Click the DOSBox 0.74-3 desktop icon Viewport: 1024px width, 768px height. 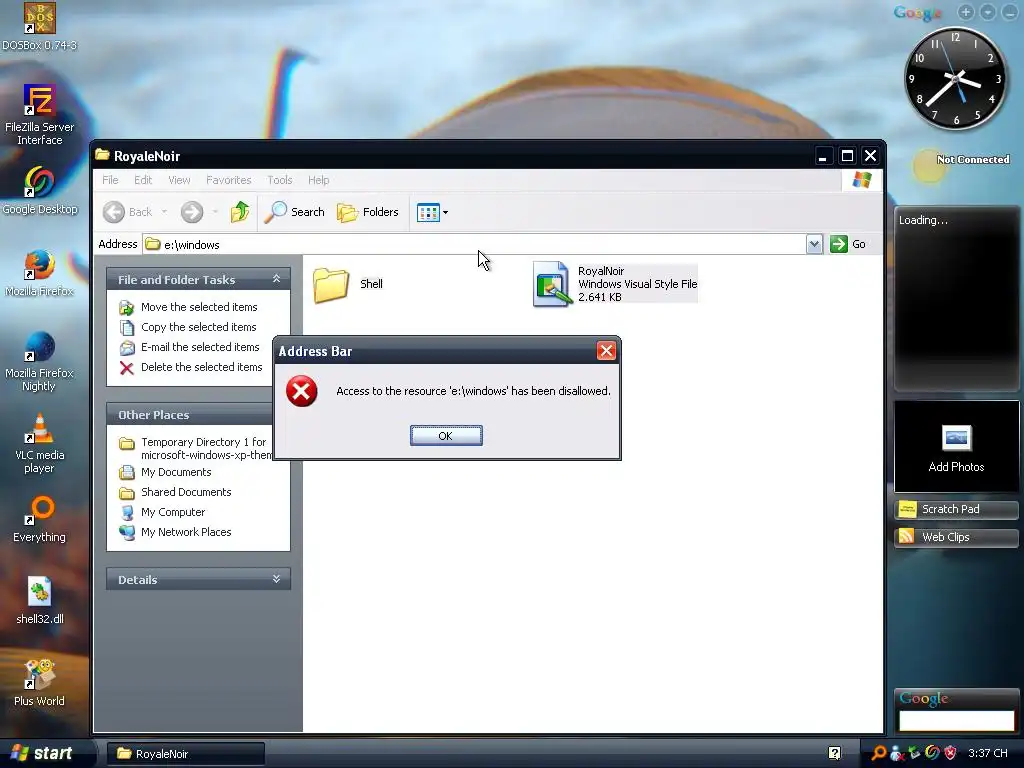(x=39, y=26)
